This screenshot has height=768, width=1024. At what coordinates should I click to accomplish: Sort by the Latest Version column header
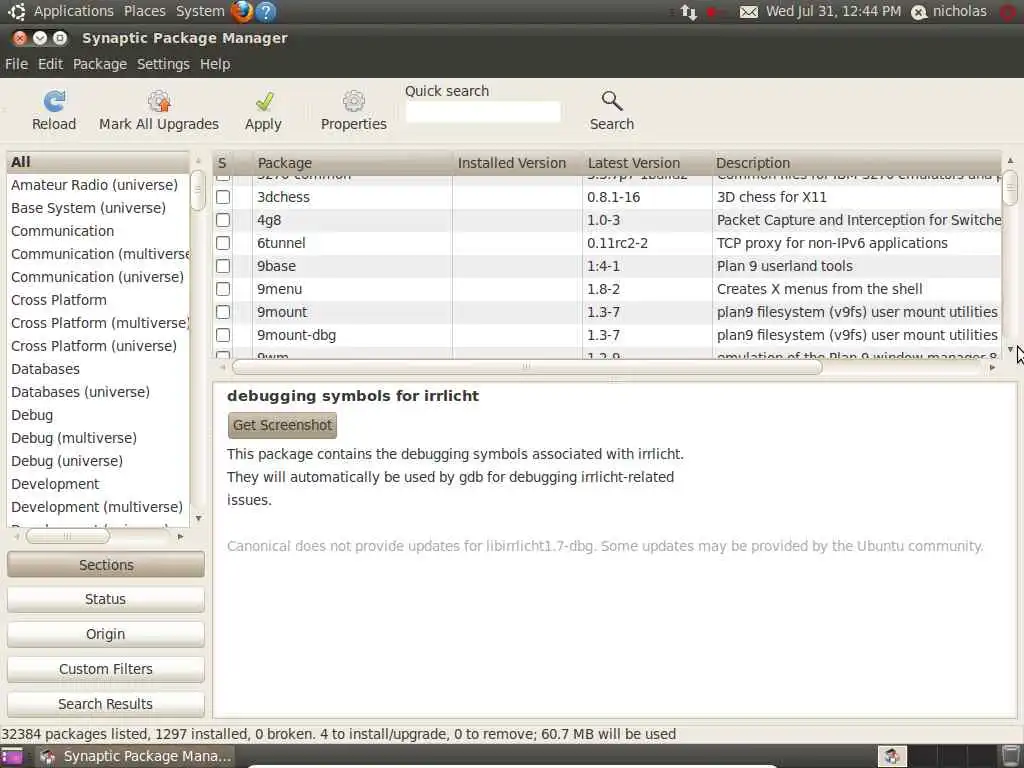pyautogui.click(x=647, y=163)
